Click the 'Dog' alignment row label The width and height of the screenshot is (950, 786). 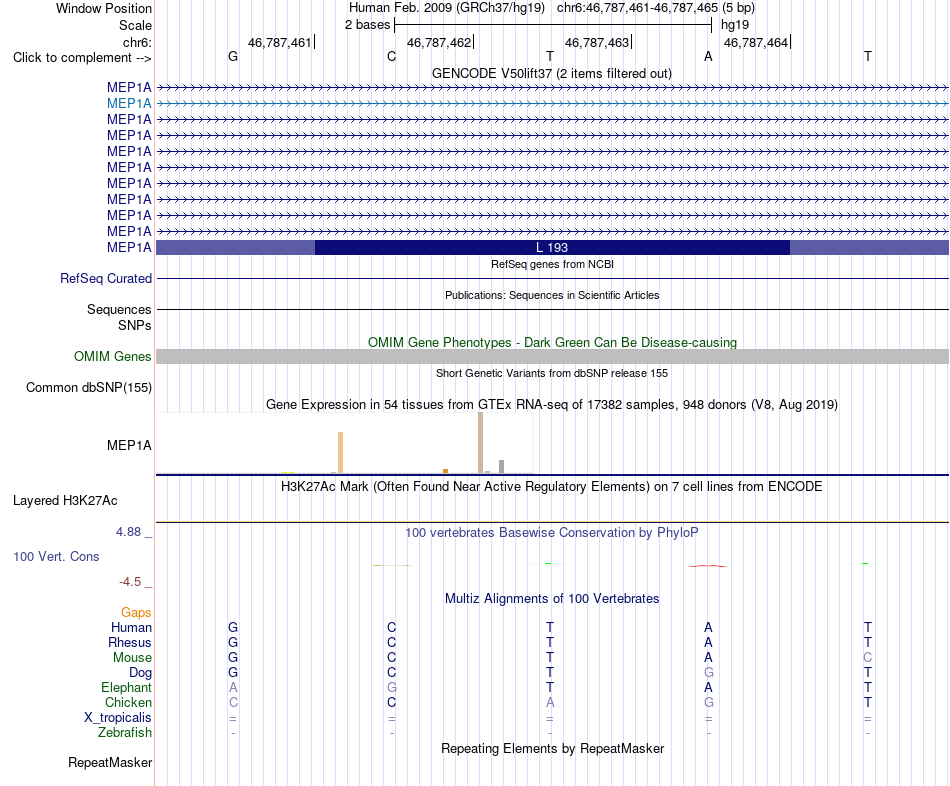point(141,673)
